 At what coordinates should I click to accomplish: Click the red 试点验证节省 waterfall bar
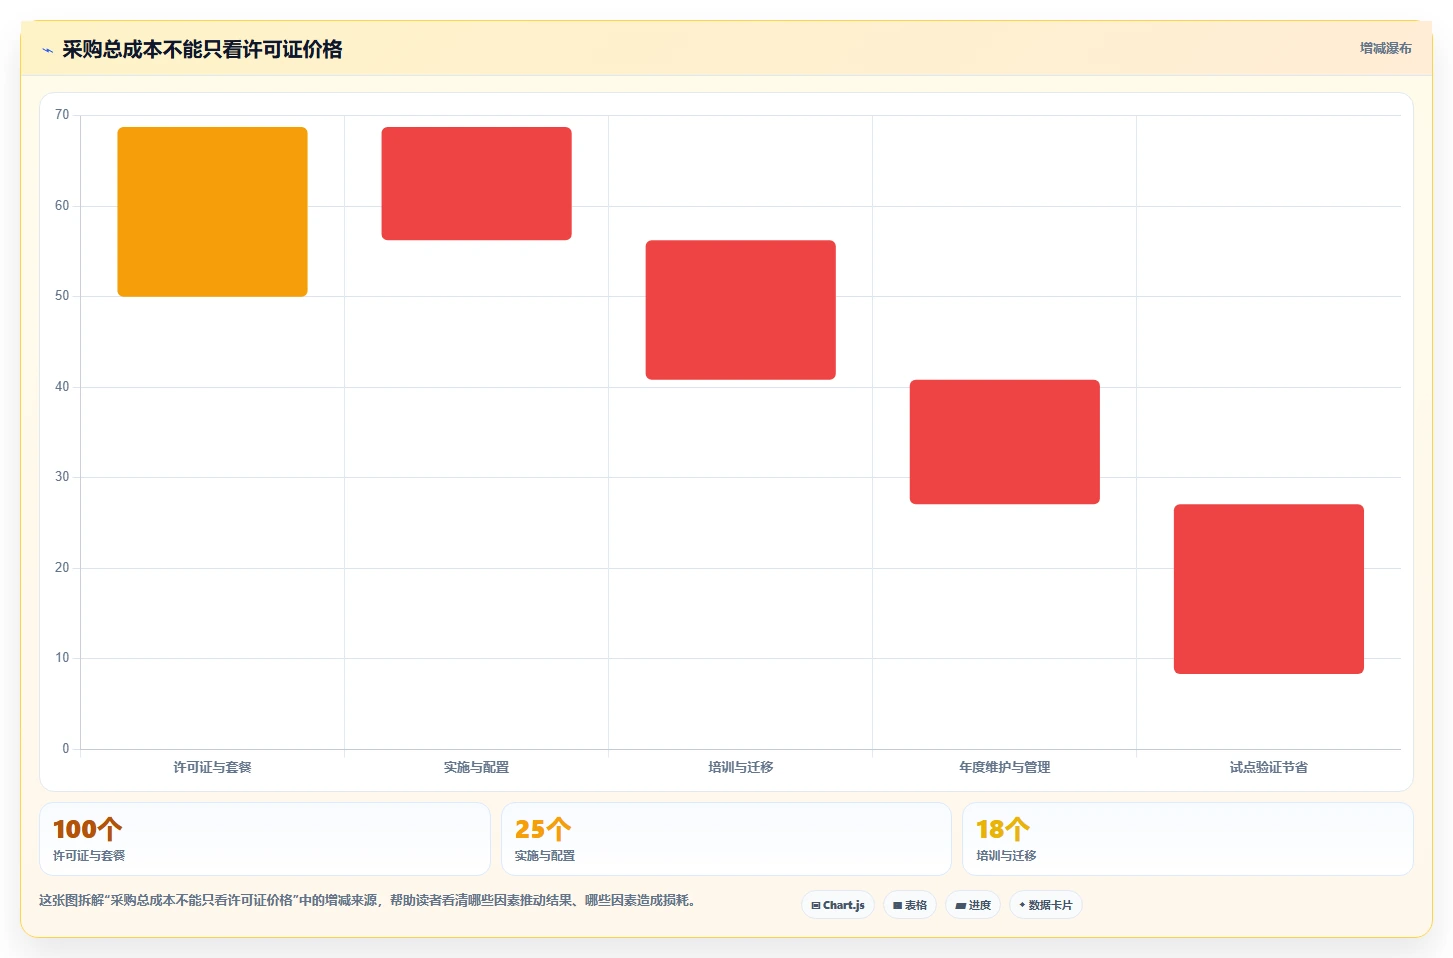[x=1268, y=589]
